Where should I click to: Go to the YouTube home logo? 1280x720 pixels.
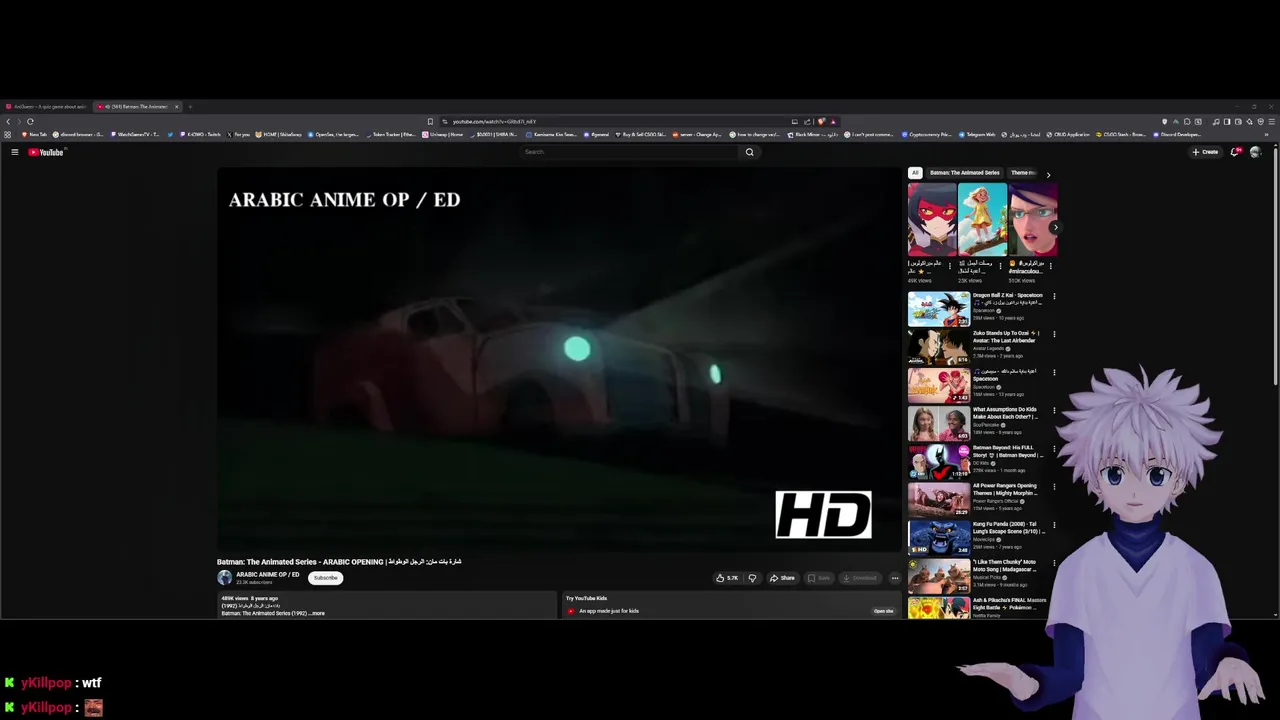coord(46,152)
